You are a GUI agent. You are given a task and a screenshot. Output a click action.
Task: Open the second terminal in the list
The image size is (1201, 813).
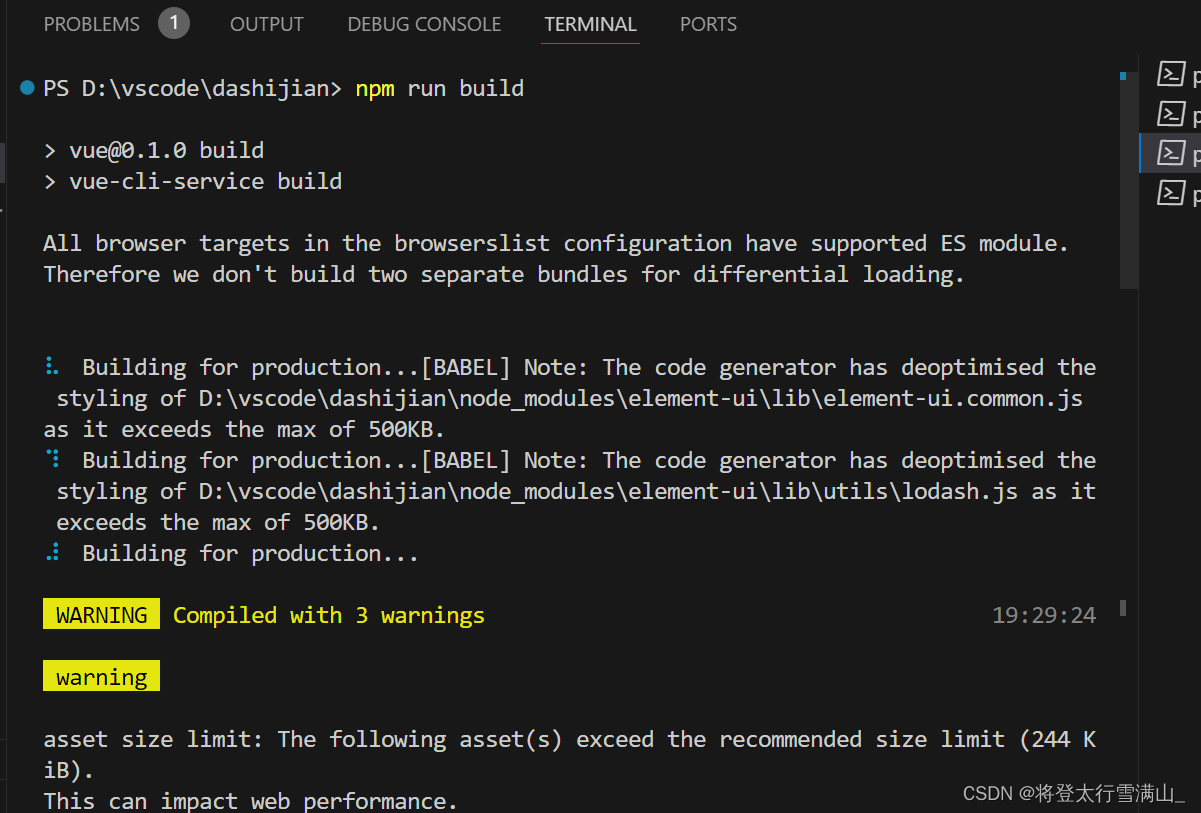tap(1171, 113)
